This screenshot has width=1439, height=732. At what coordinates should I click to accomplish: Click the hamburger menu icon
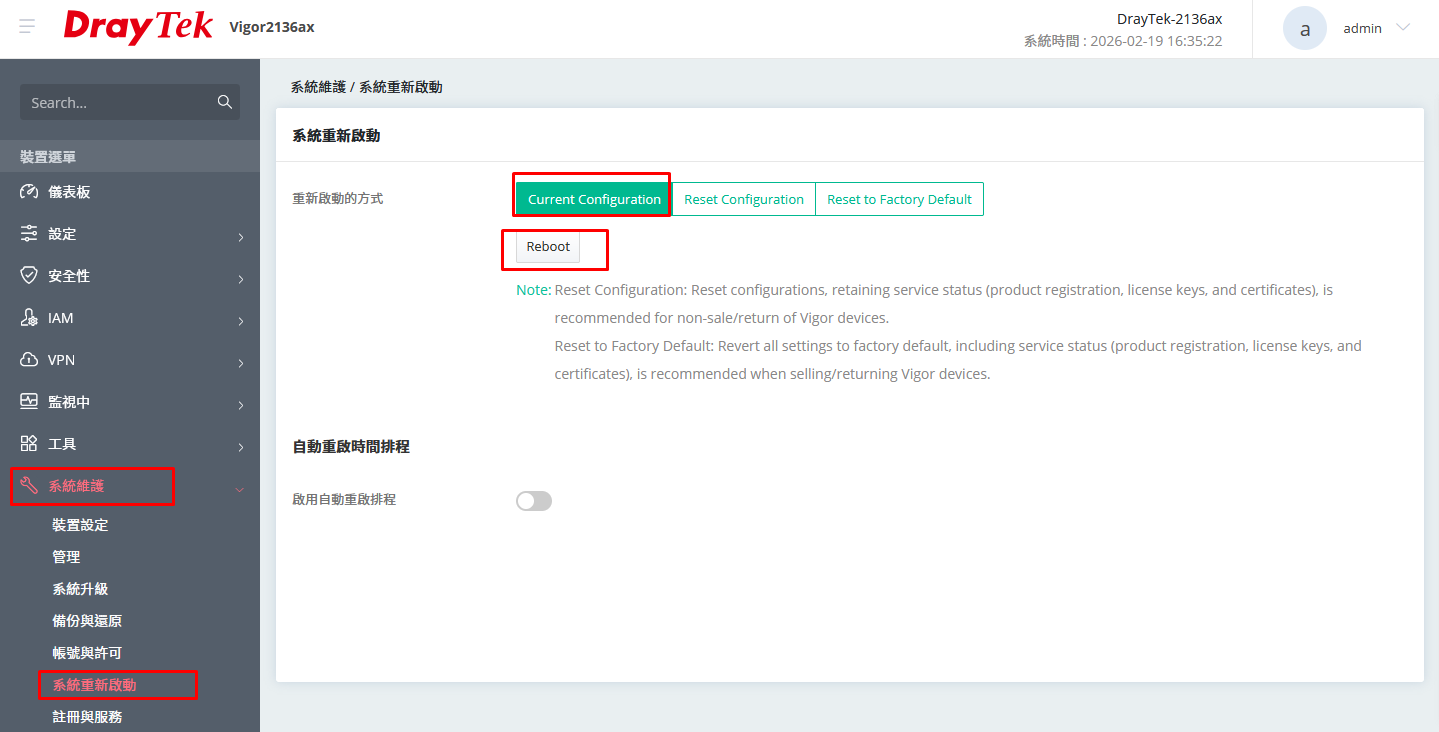point(27,27)
